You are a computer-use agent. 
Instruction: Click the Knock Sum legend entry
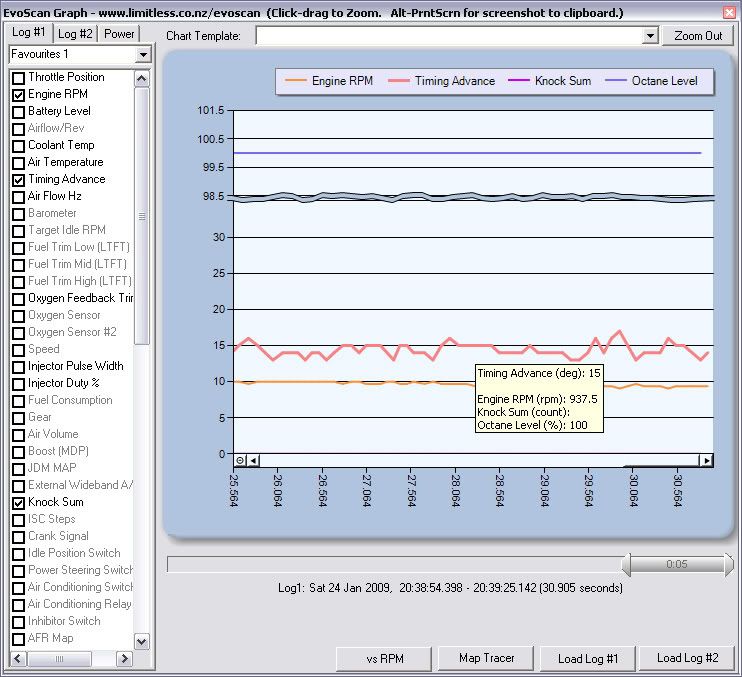pos(549,81)
